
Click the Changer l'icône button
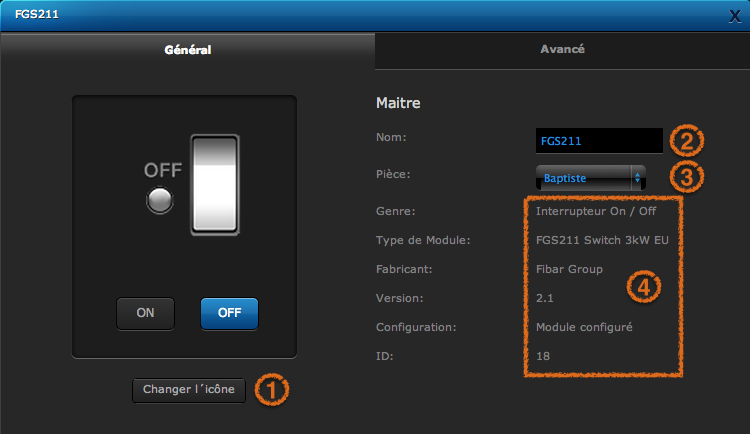pos(189,390)
